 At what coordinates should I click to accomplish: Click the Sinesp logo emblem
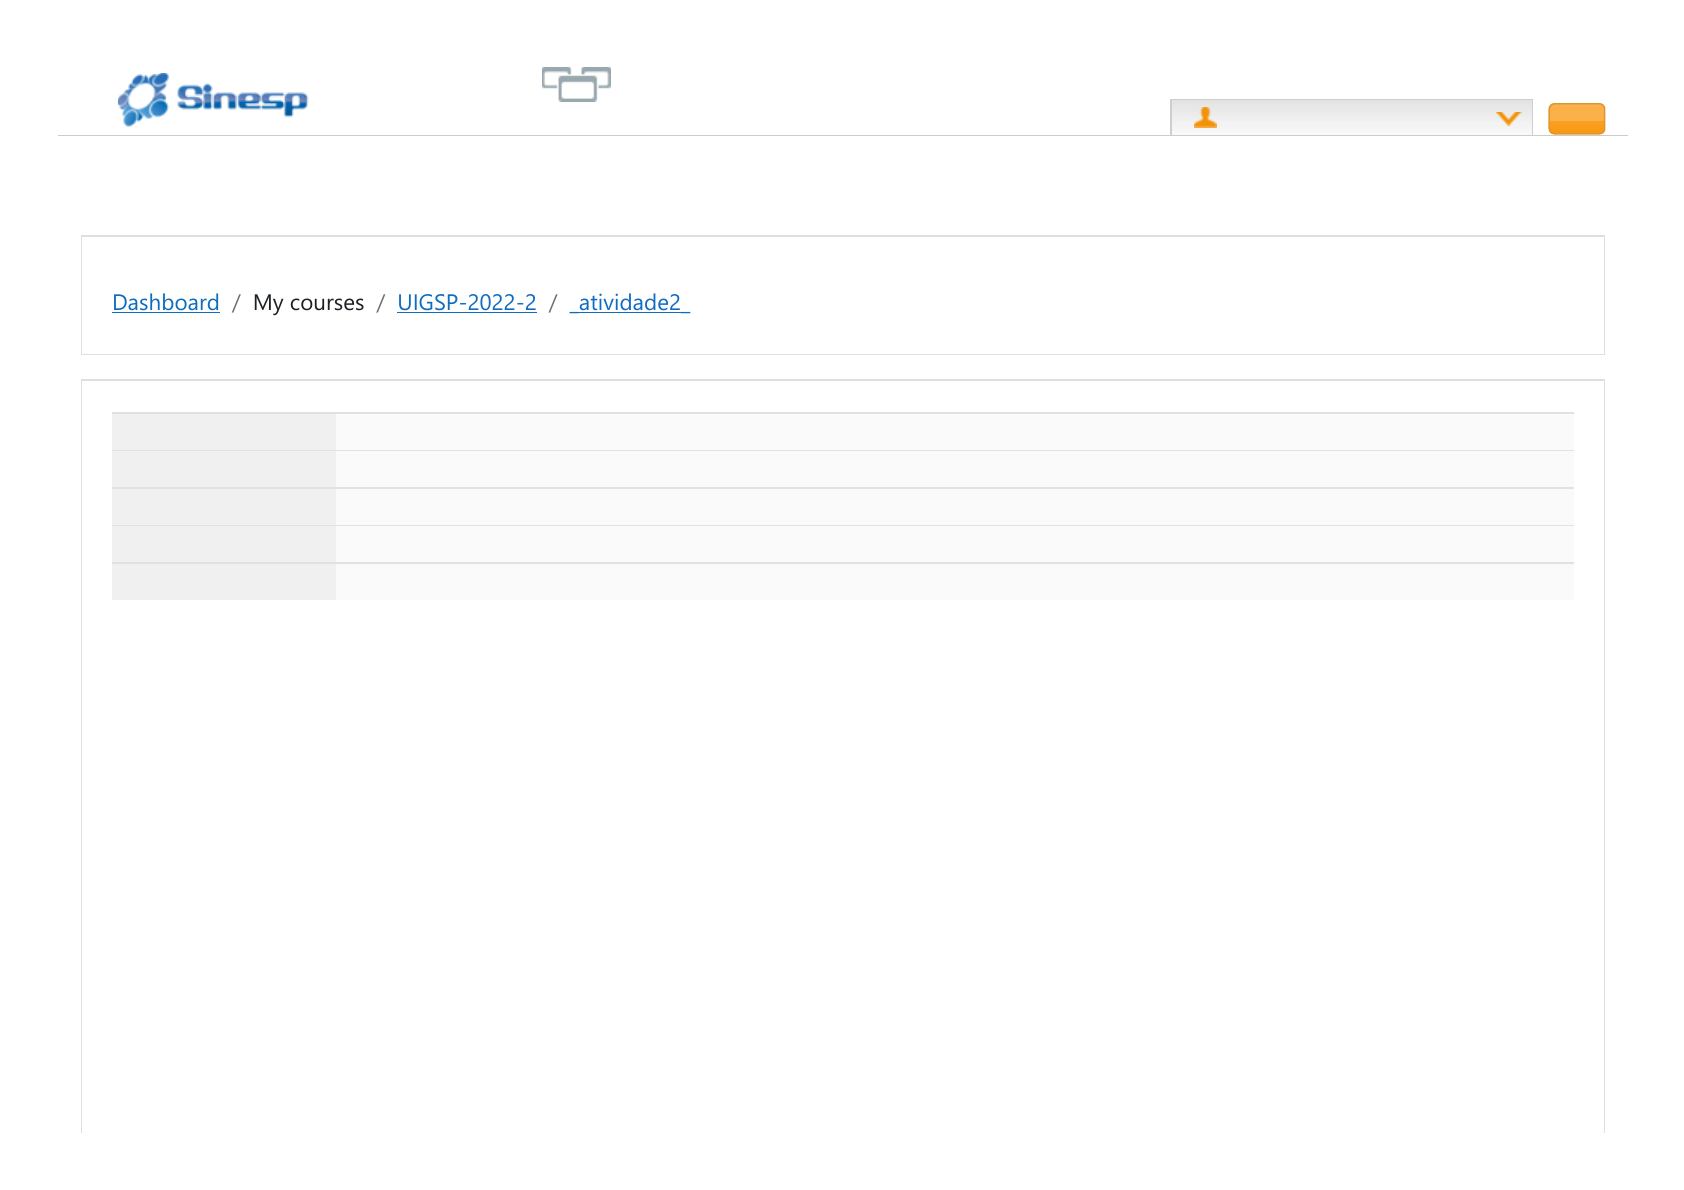144,99
